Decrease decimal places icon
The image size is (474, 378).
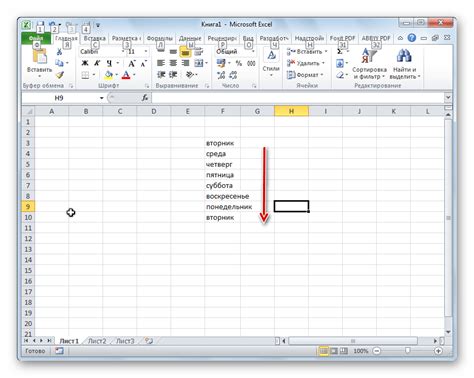233,75
